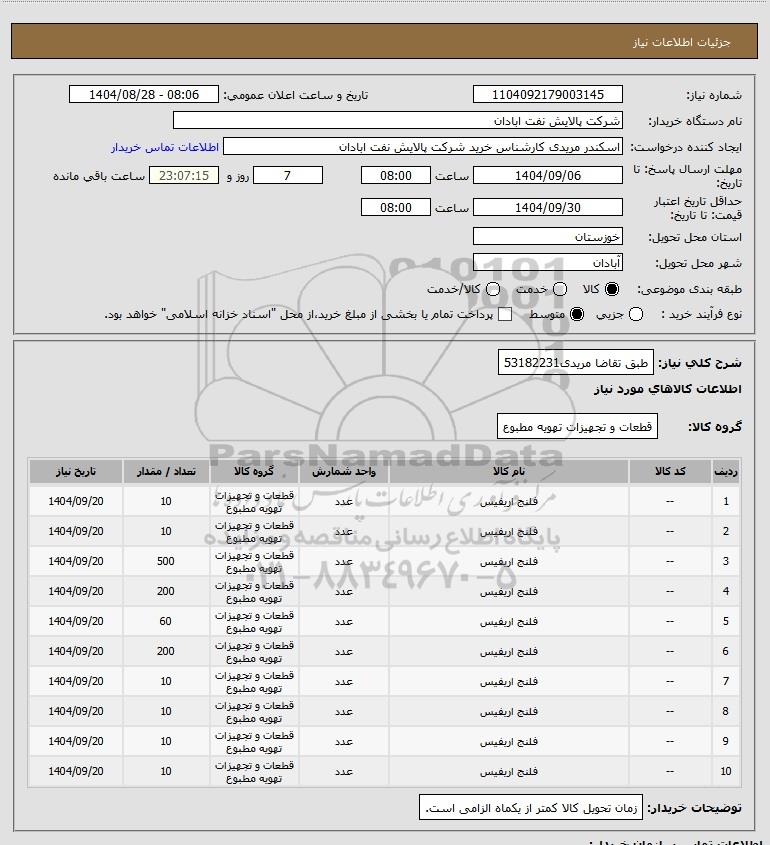770x845 pixels.
Task: Click quantity 60 in row 5
Action: tap(165, 621)
